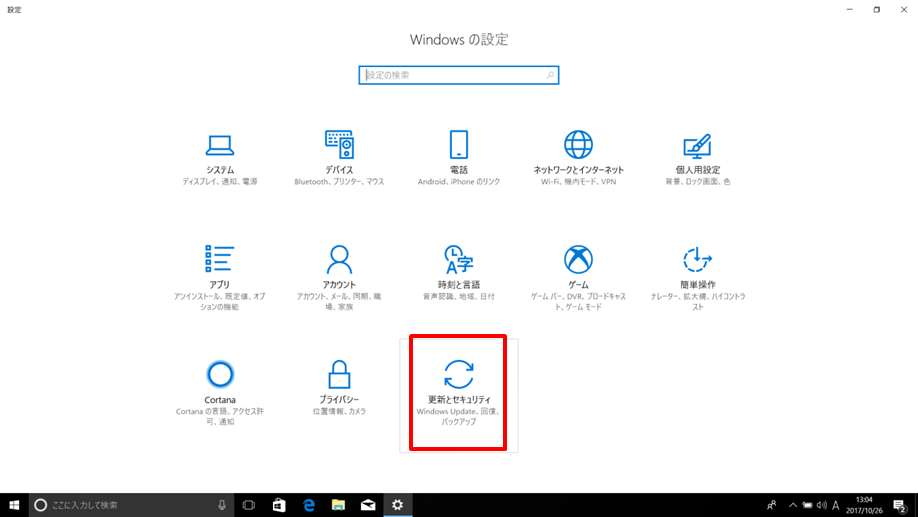Open the アカウント (Accounts) person icon
The width and height of the screenshot is (918, 517).
[x=339, y=259]
